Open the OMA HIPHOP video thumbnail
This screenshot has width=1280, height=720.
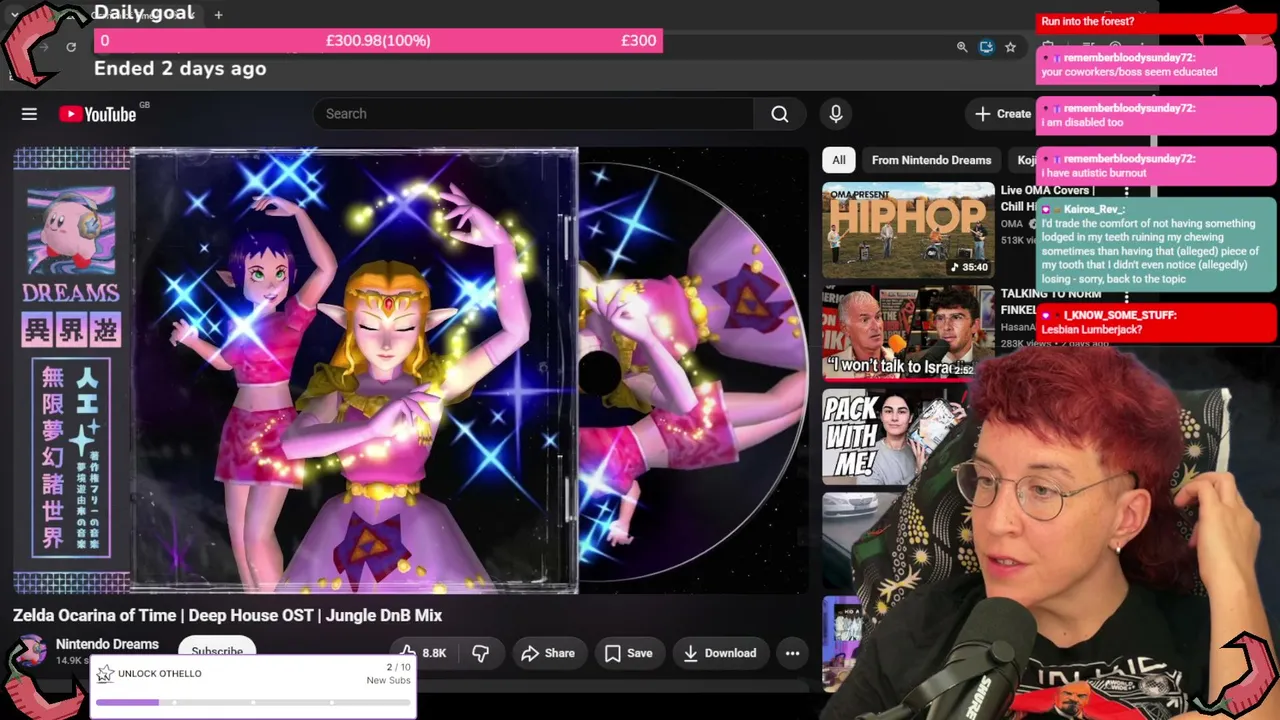908,230
